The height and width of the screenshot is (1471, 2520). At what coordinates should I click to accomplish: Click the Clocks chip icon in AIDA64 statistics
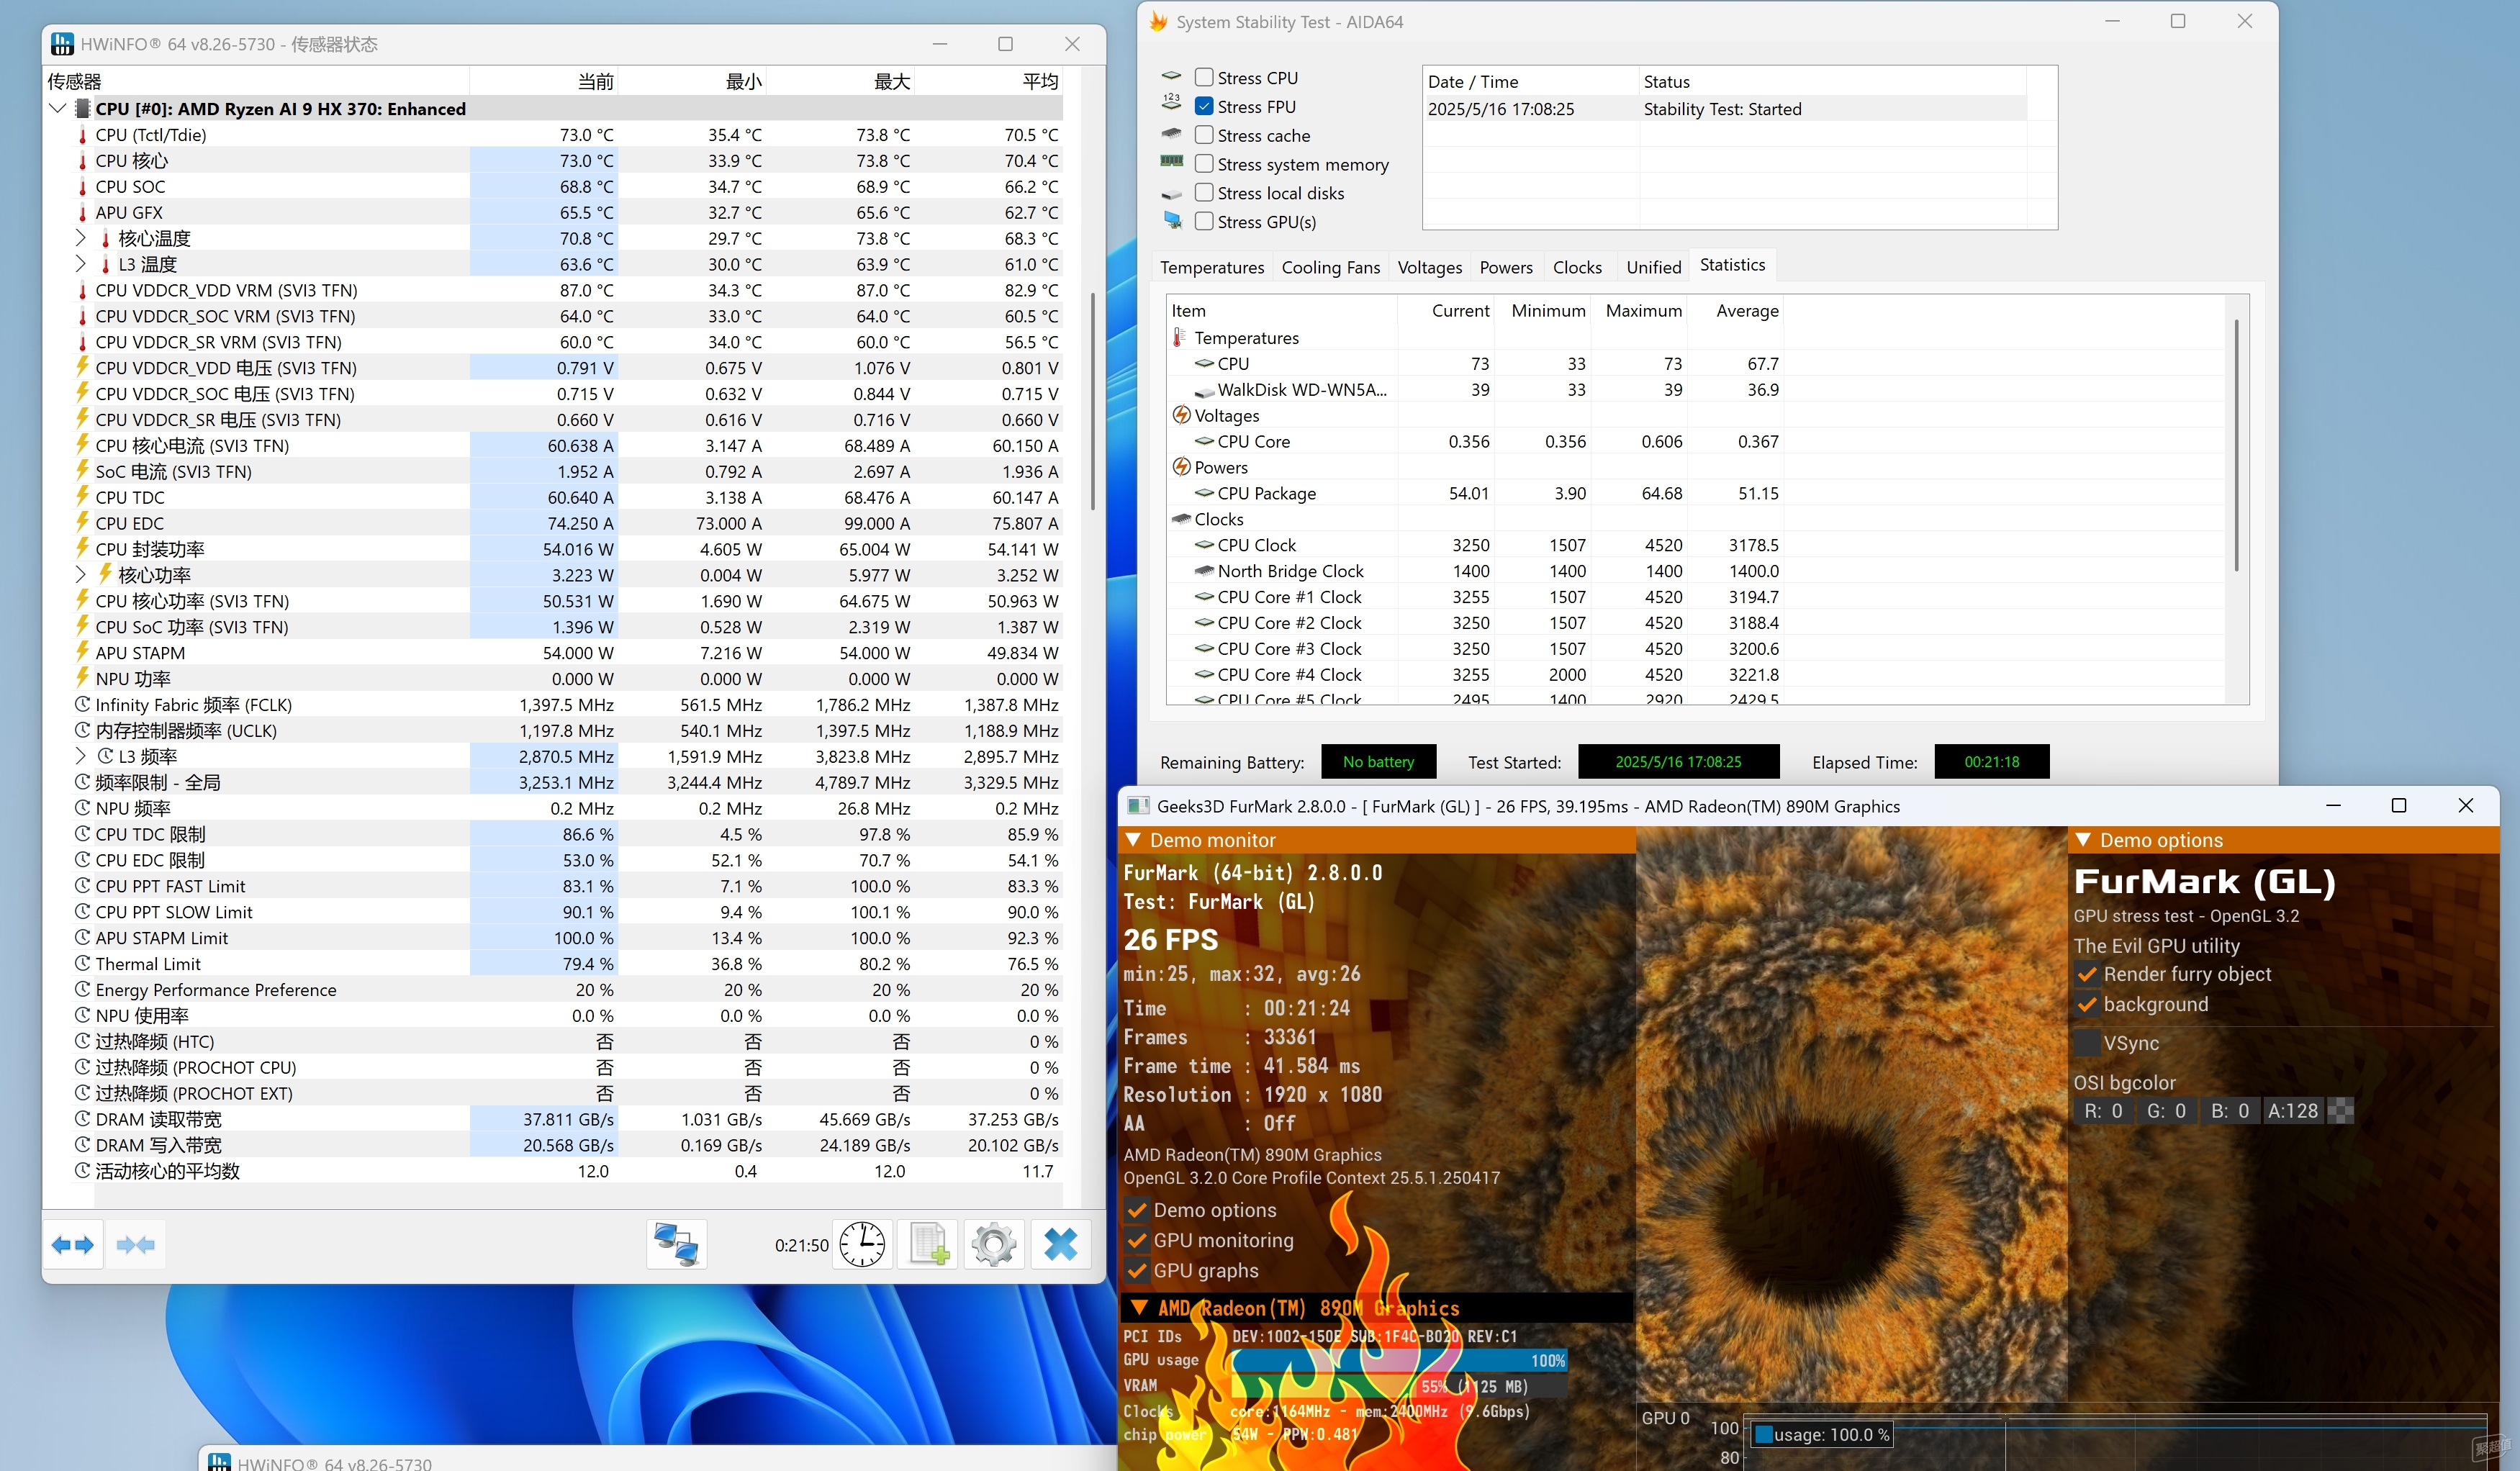(x=1181, y=519)
